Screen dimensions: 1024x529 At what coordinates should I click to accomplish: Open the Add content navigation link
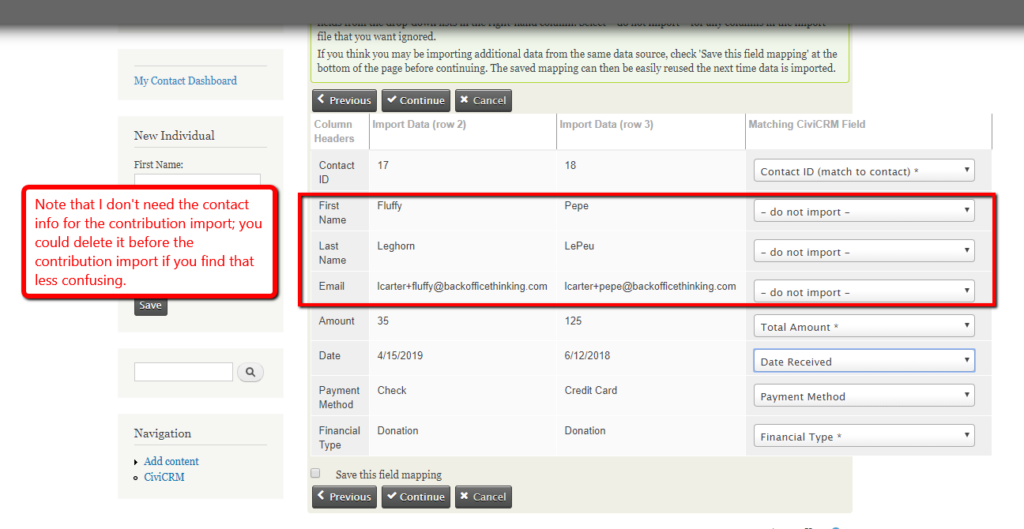click(x=171, y=461)
